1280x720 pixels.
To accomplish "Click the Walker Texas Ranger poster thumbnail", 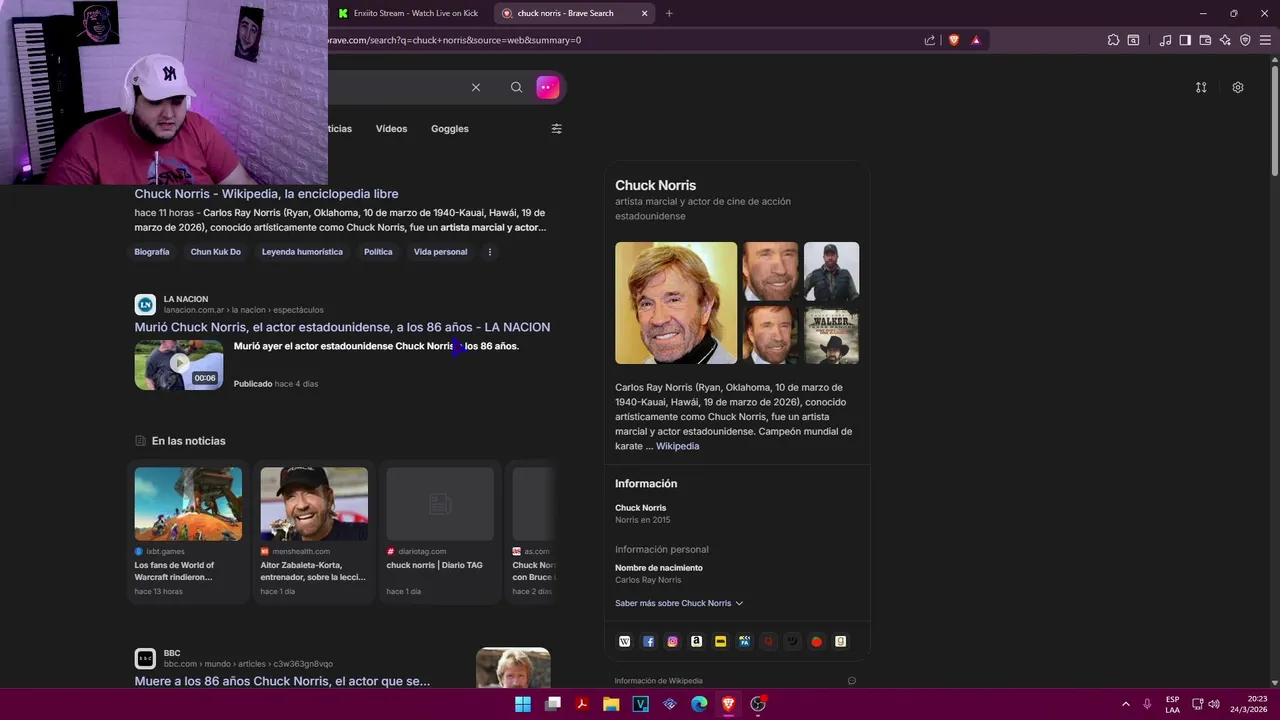I will (831, 335).
